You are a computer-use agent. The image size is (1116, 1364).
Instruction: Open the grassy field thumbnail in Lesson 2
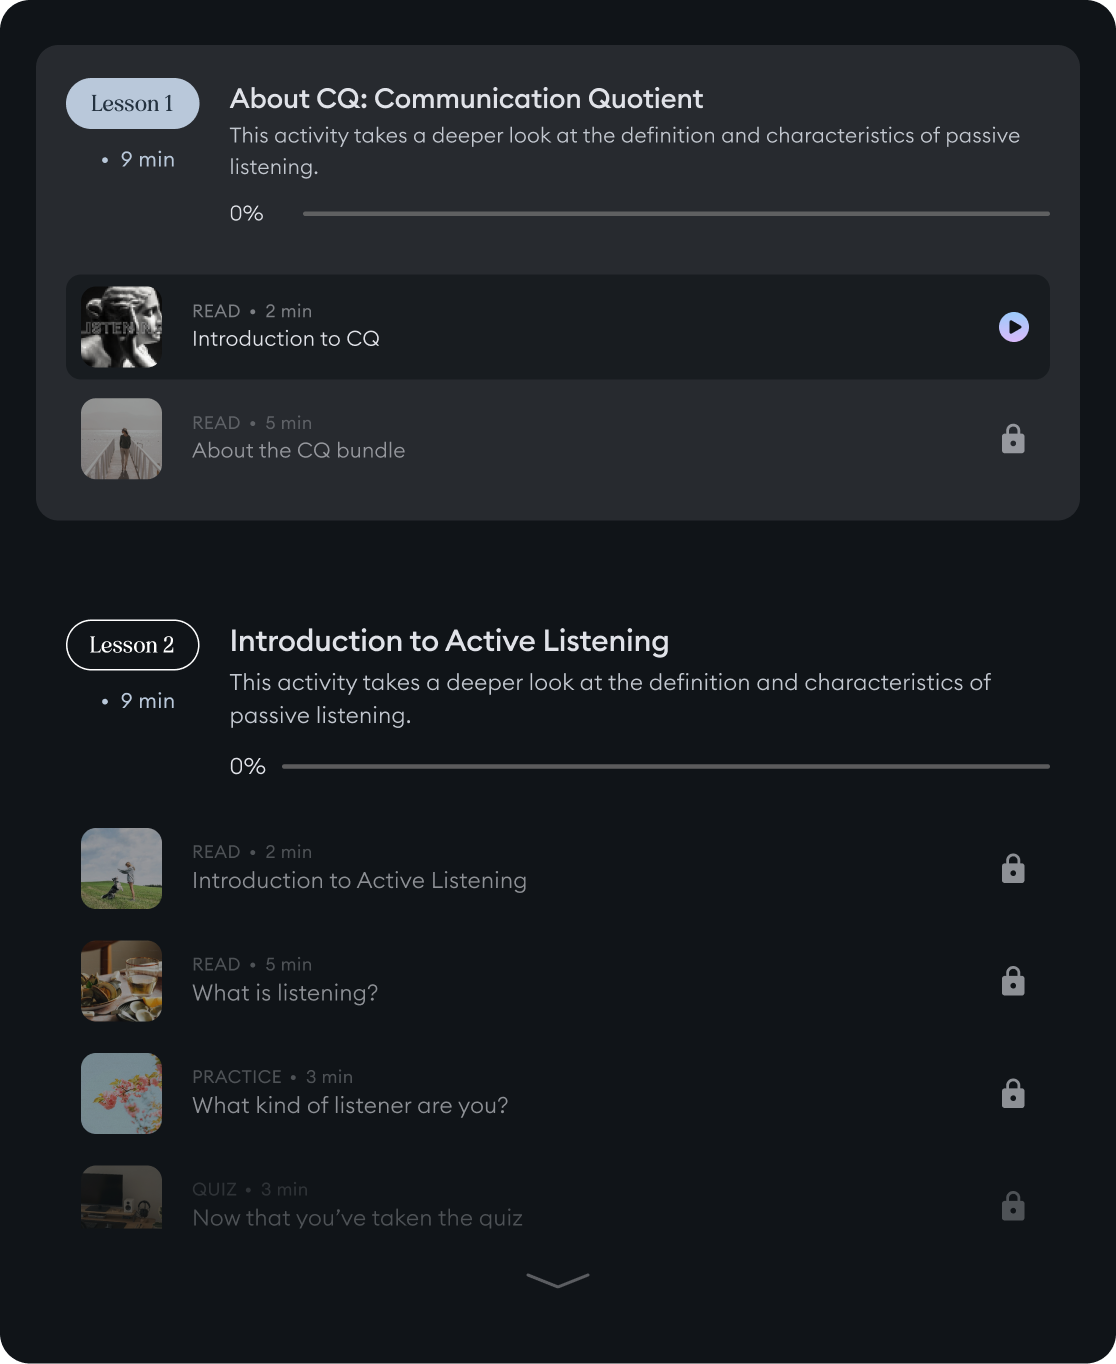point(121,868)
